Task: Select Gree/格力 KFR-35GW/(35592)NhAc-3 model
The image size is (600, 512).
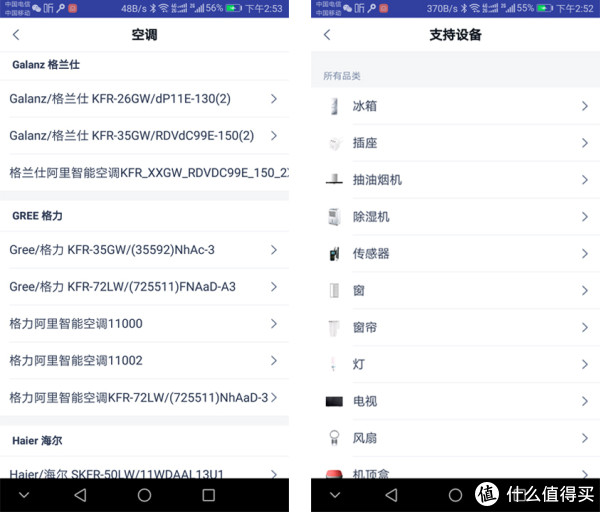Action: 144,250
